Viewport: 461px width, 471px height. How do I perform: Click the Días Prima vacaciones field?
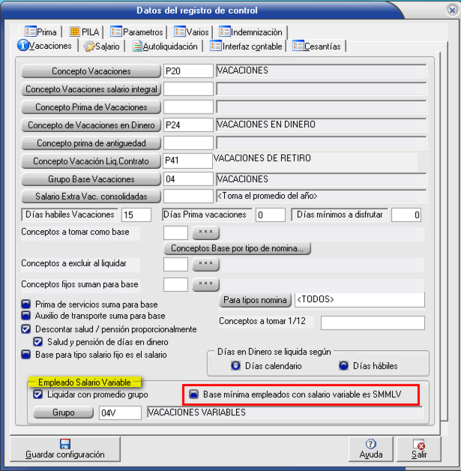270,215
